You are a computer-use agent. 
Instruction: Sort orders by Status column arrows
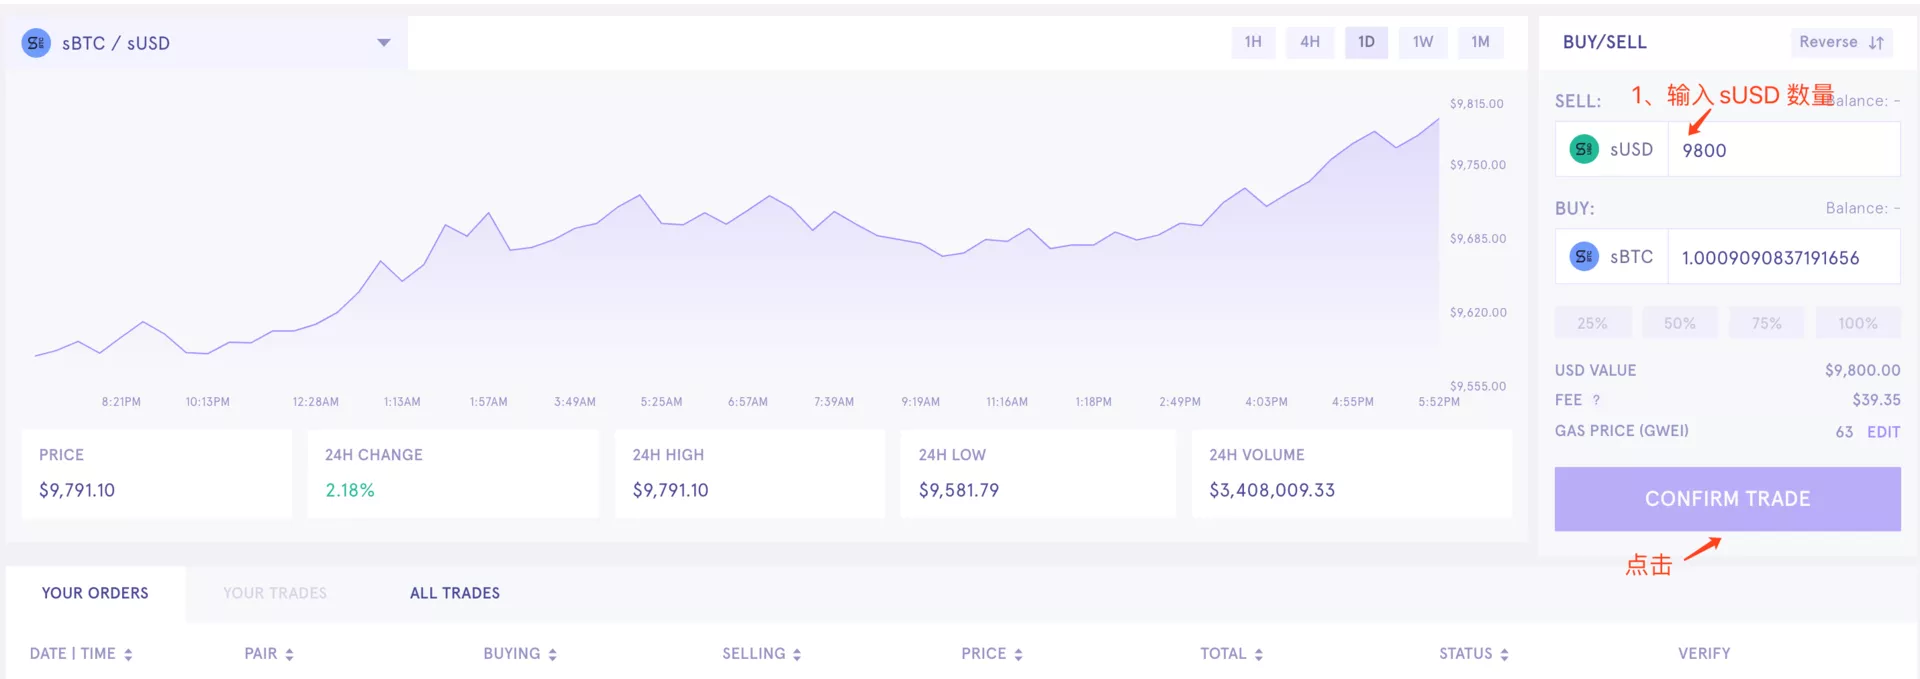coord(1504,654)
